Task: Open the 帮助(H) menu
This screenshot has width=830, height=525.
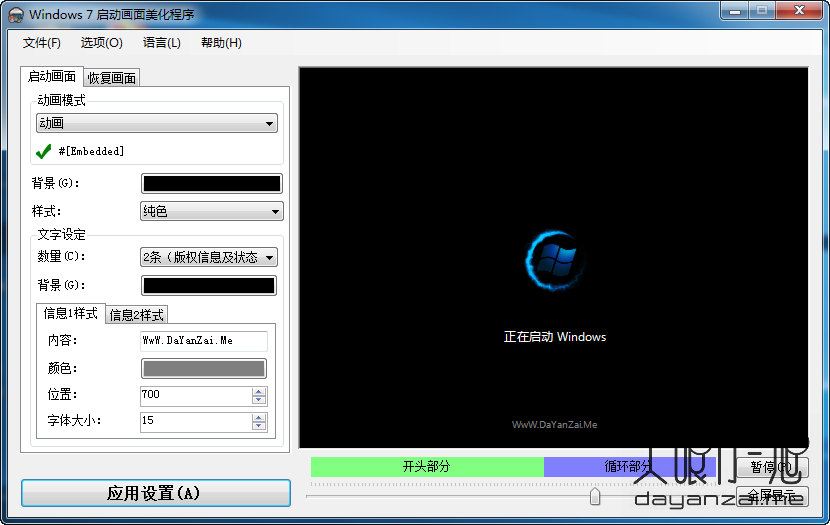Action: [x=221, y=43]
